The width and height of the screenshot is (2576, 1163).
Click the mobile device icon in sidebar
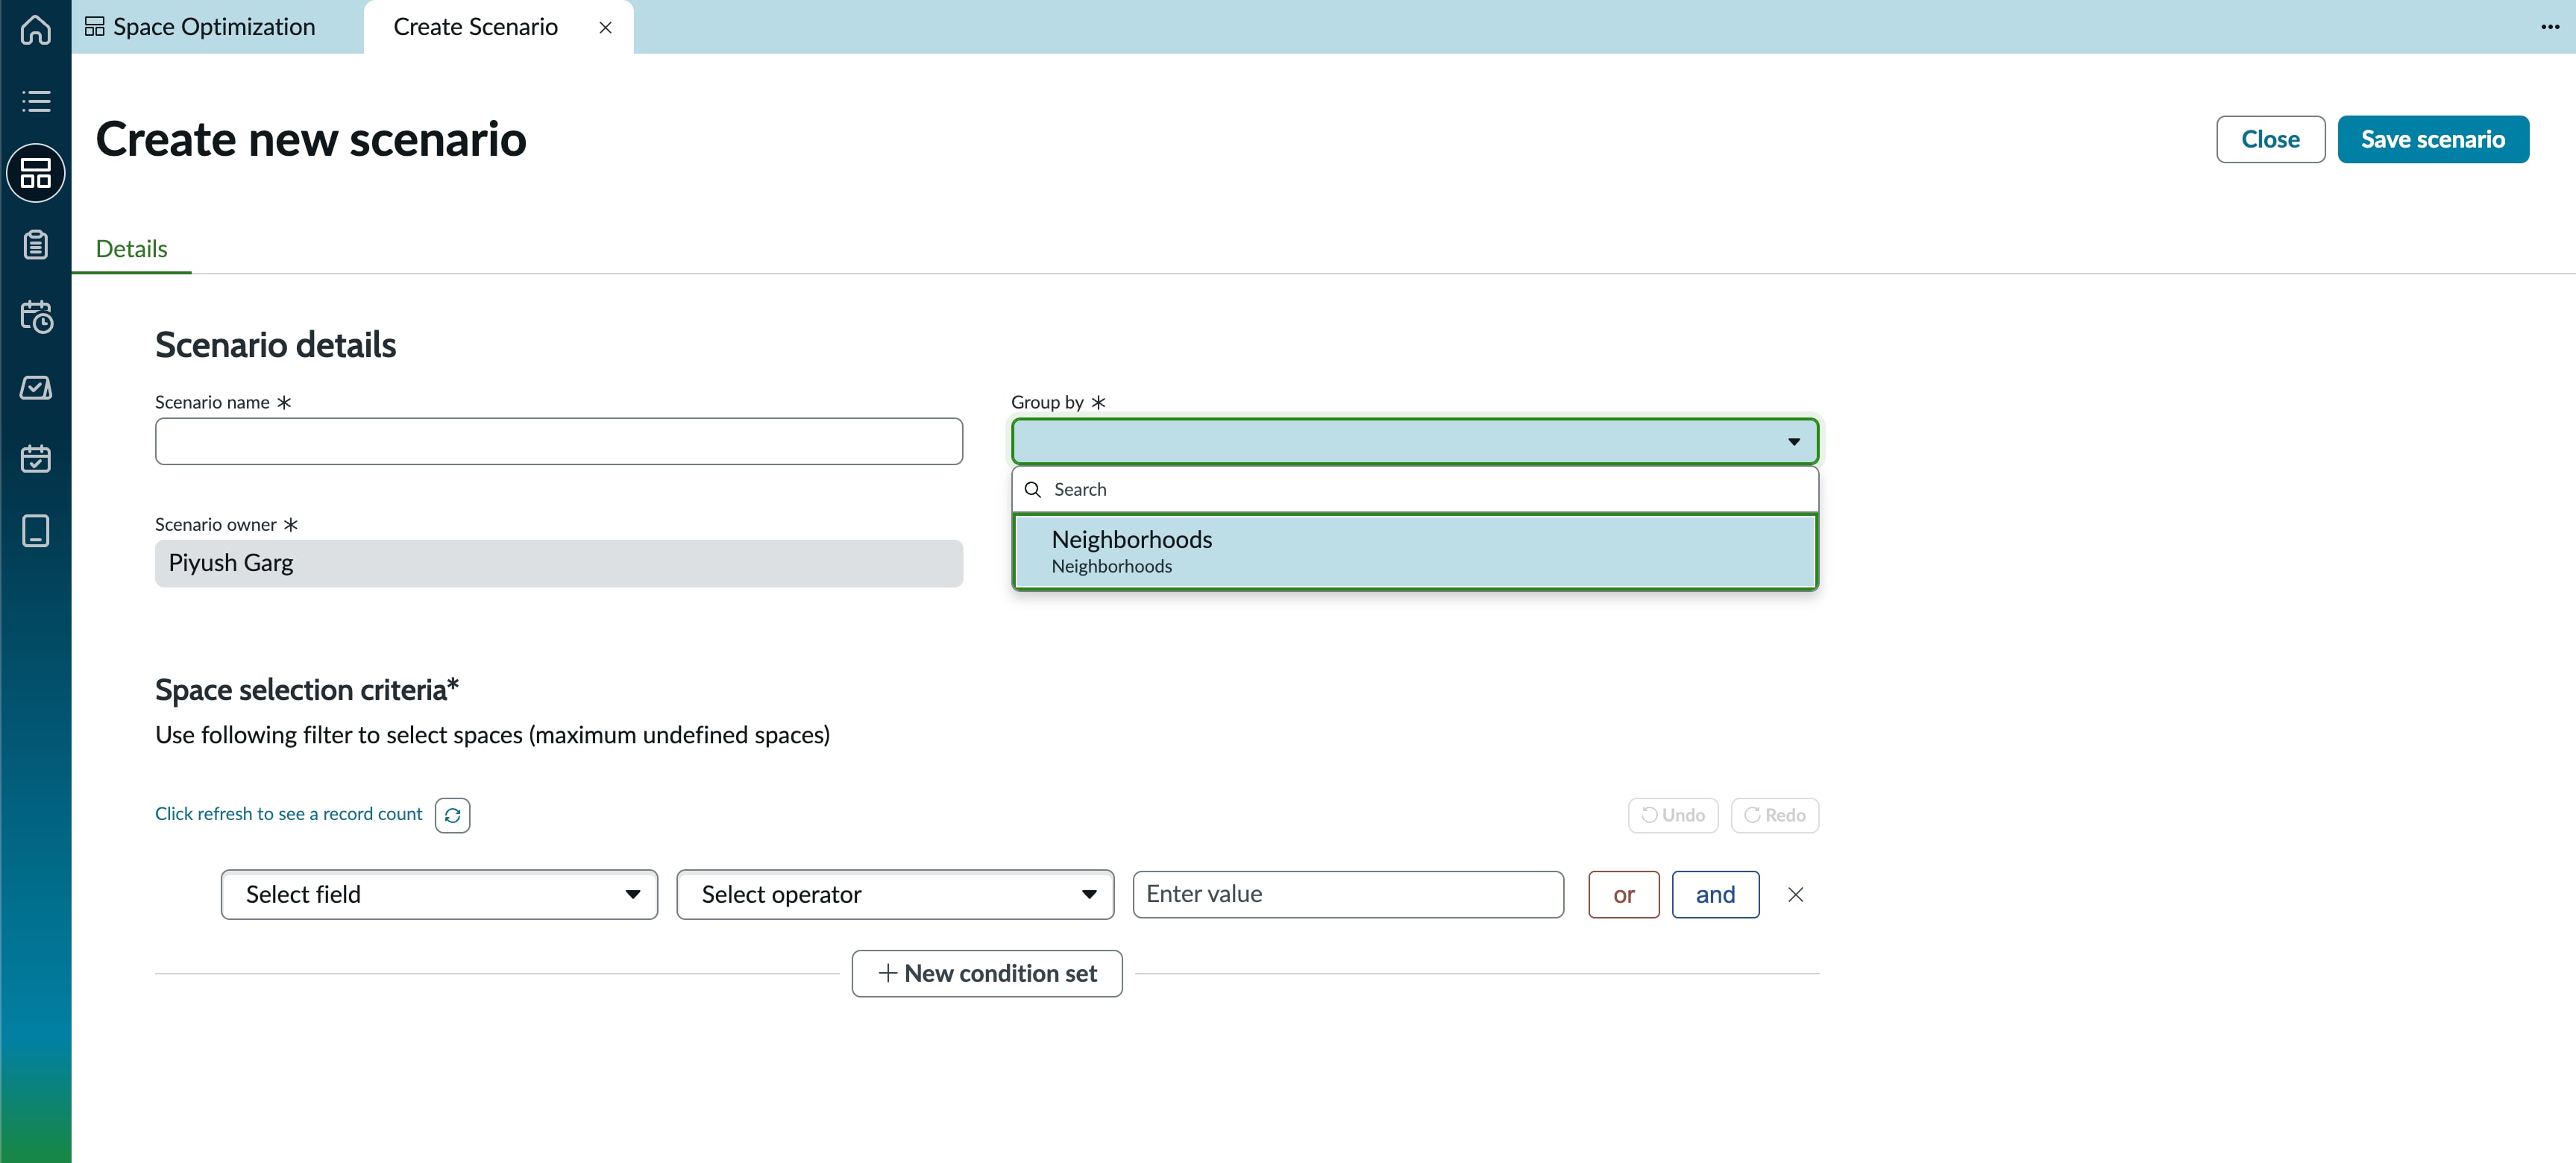coord(36,531)
